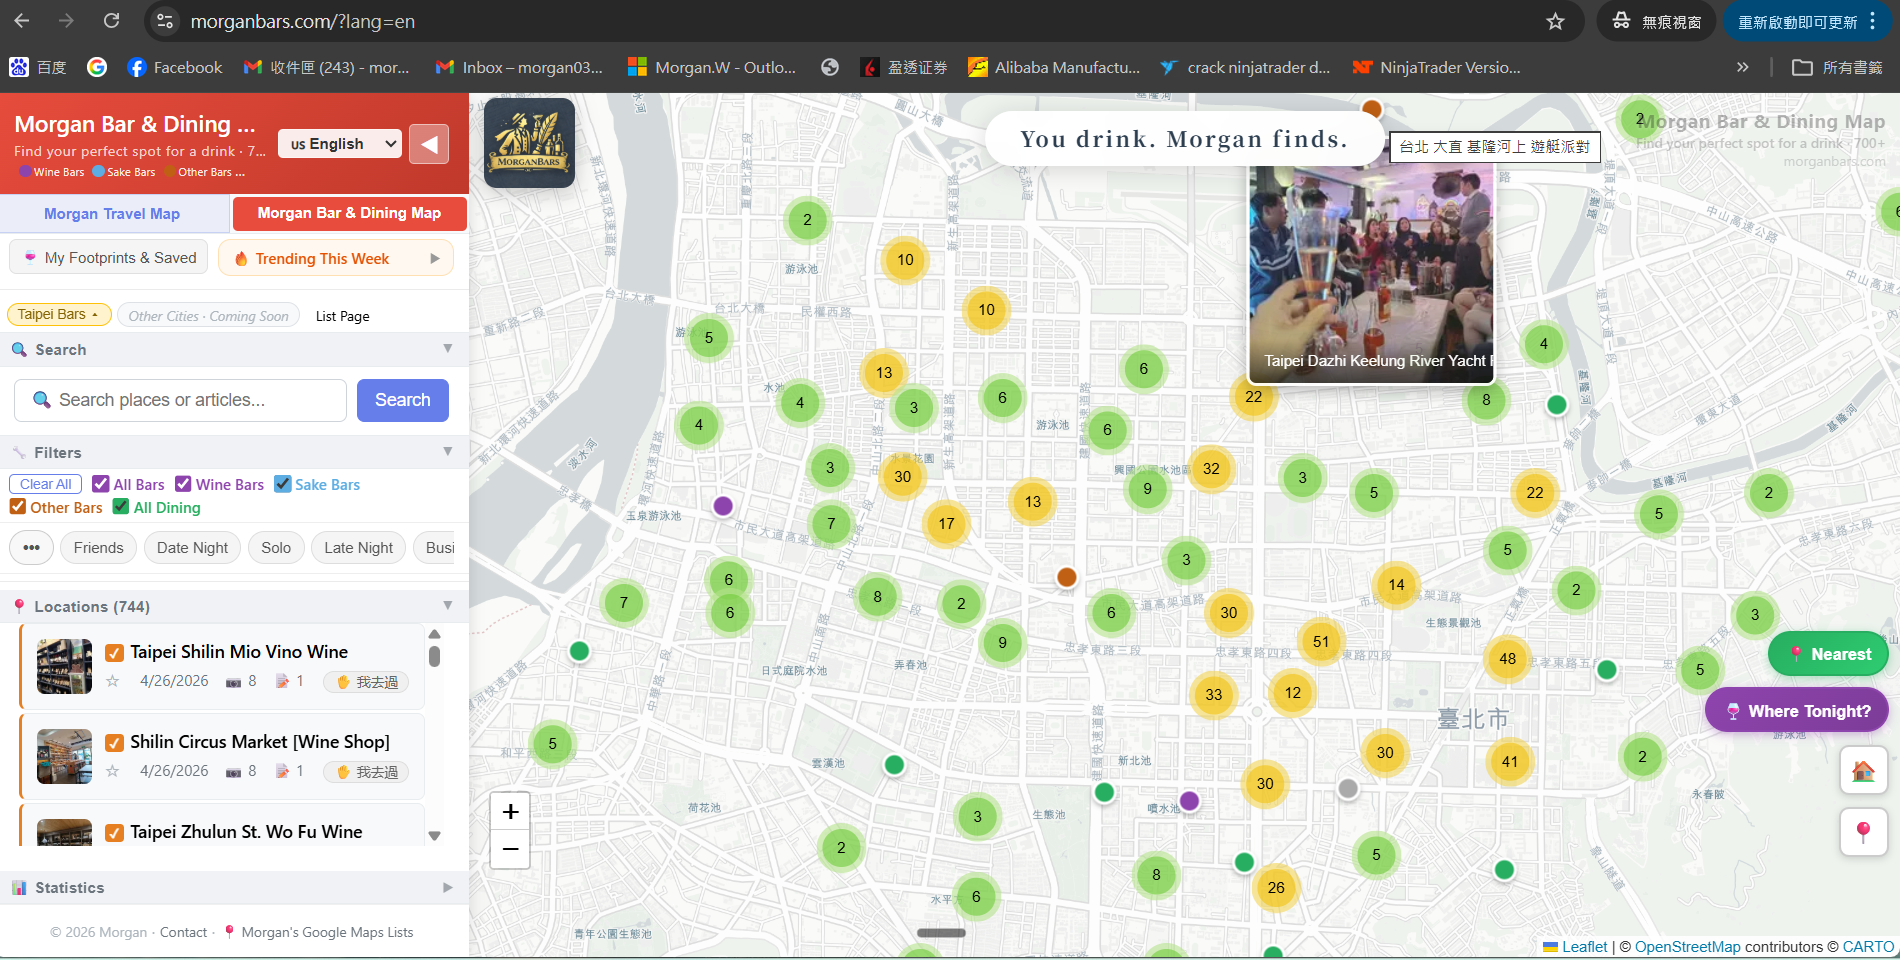Open the Chrome menu (three dots)
The image size is (1900, 960).
pyautogui.click(x=1872, y=21)
